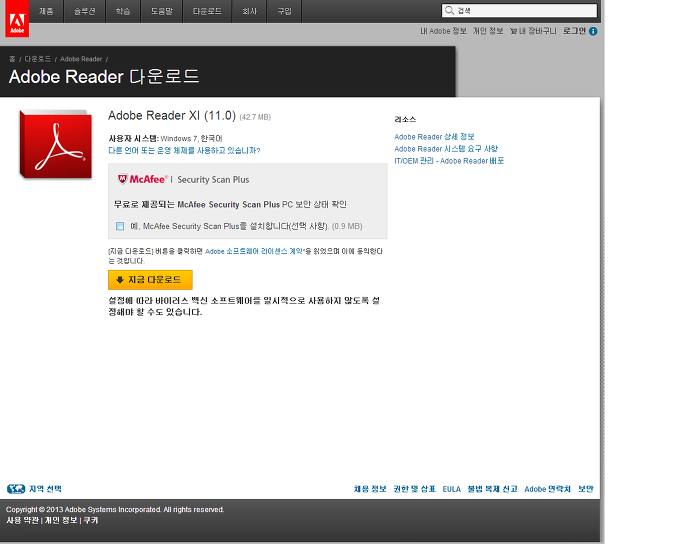
Task: Click the (42.7 MB) size text
Action: tap(255, 117)
